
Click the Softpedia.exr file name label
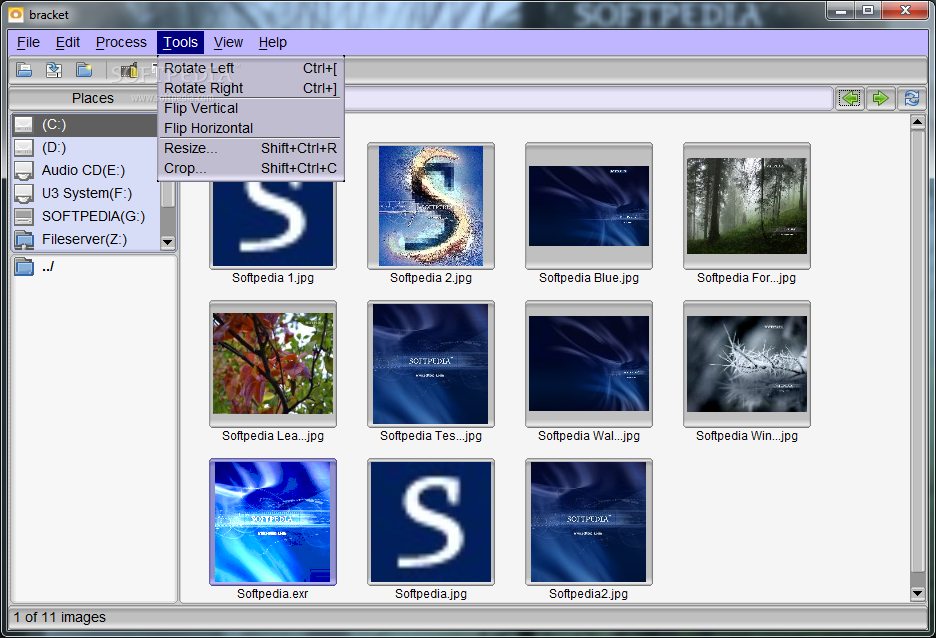(x=273, y=594)
